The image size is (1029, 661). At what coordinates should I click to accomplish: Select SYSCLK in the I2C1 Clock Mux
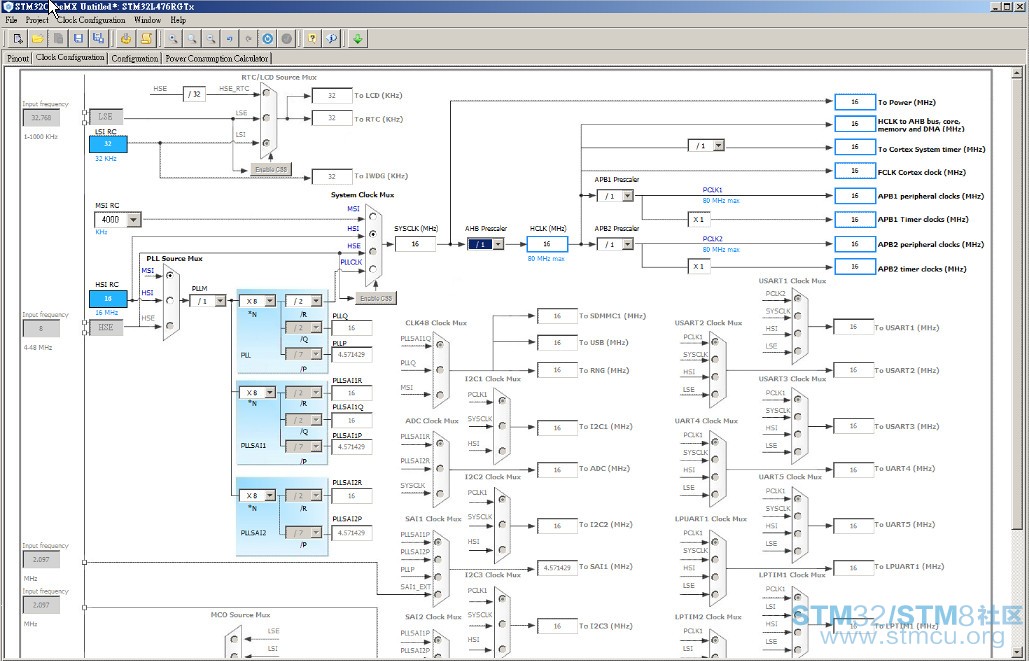click(501, 425)
